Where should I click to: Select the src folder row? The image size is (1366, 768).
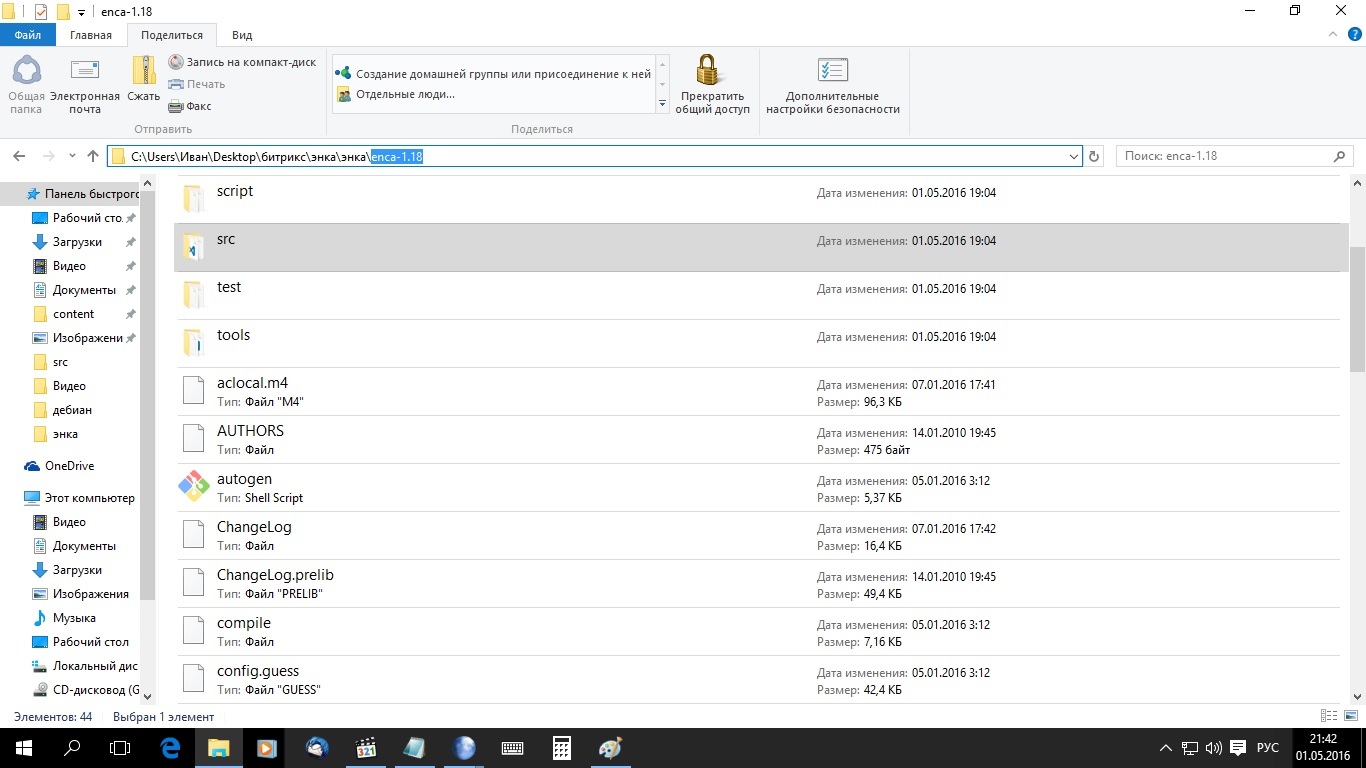761,247
